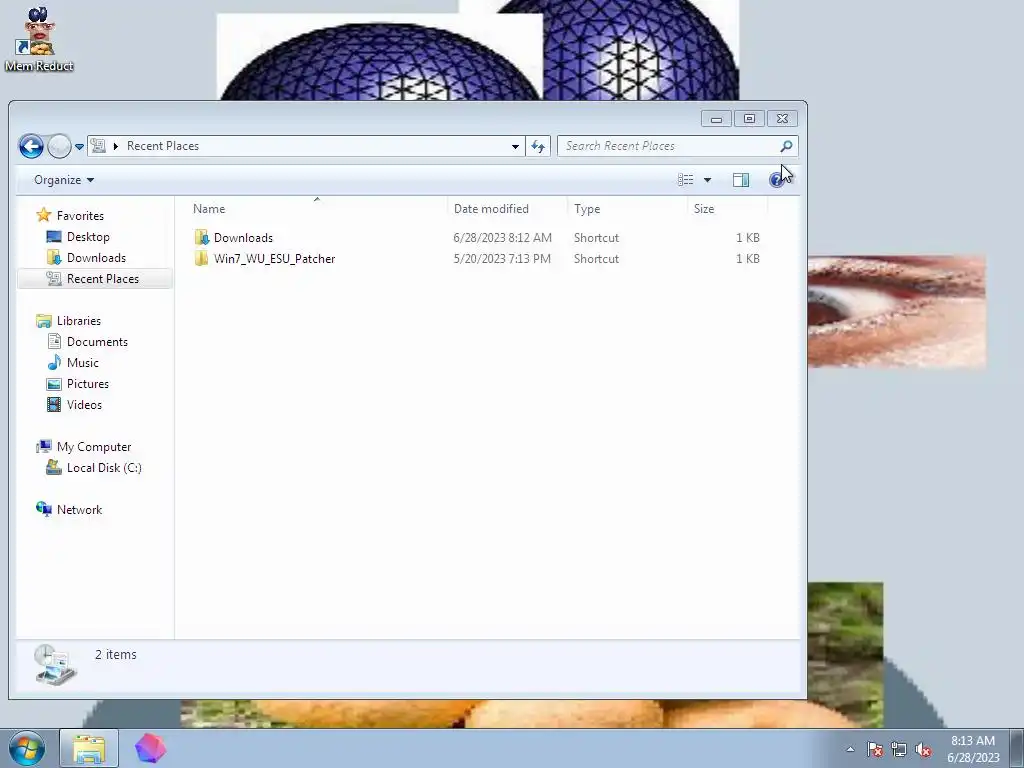The image size is (1024, 768).
Task: Click the Videos filmstrip icon
Action: [54, 404]
